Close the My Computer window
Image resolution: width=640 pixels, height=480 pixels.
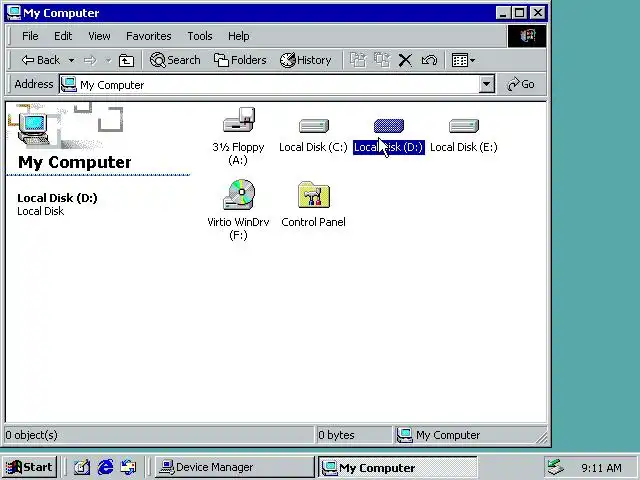click(538, 13)
